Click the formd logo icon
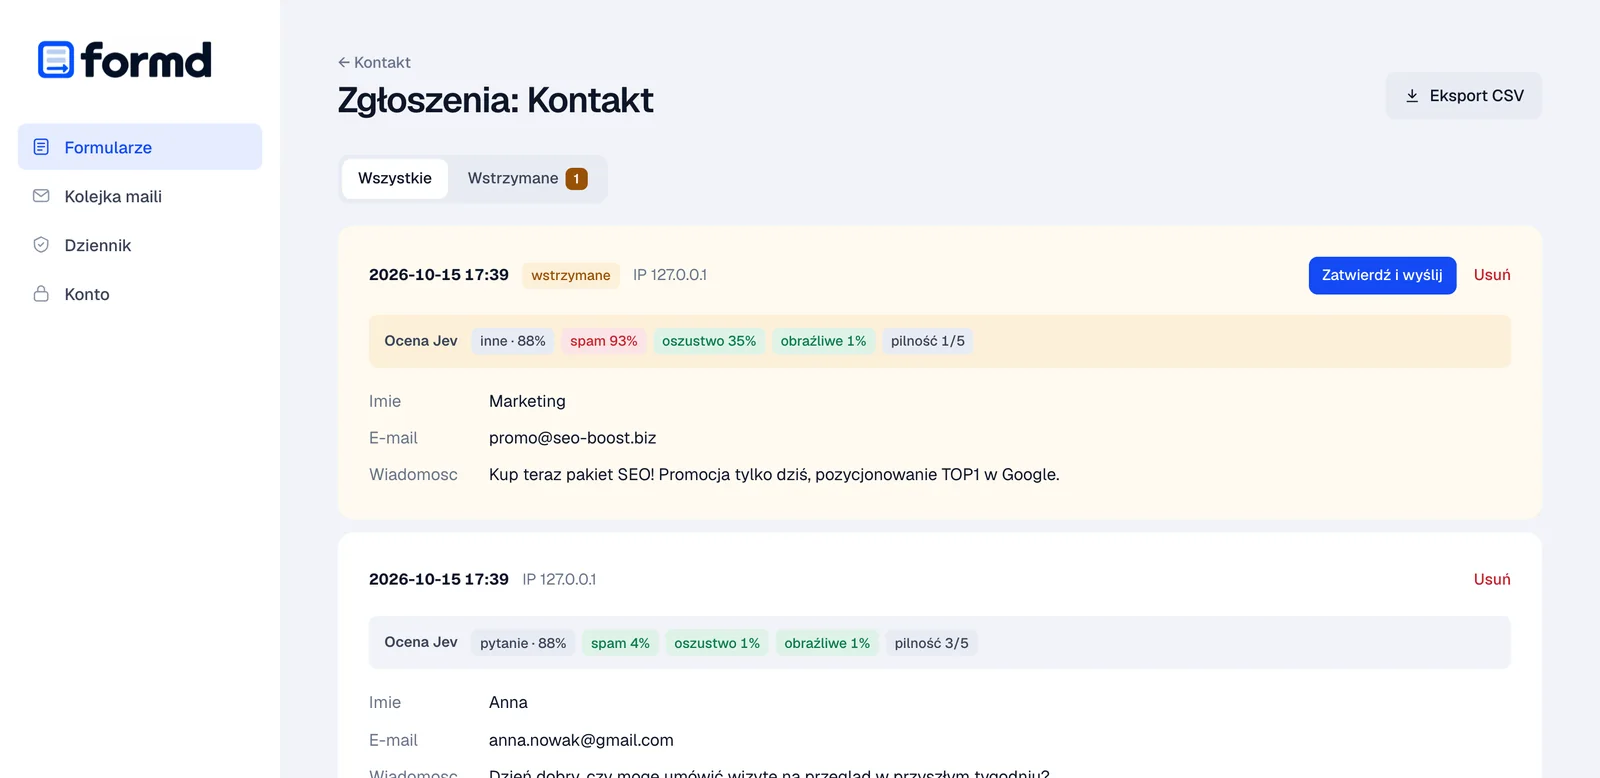 click(56, 60)
